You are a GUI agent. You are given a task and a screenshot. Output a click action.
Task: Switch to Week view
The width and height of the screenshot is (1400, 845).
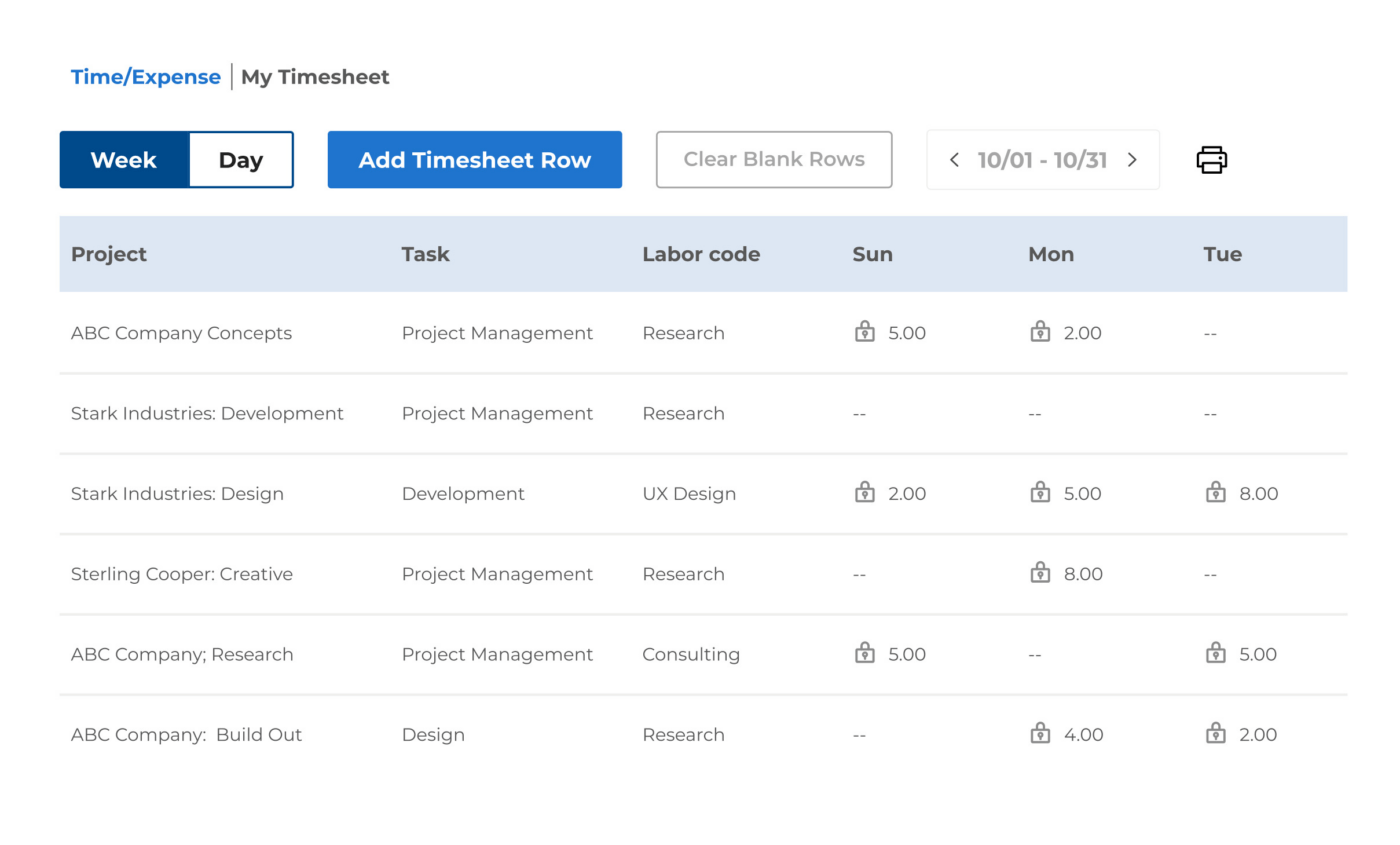click(x=124, y=160)
